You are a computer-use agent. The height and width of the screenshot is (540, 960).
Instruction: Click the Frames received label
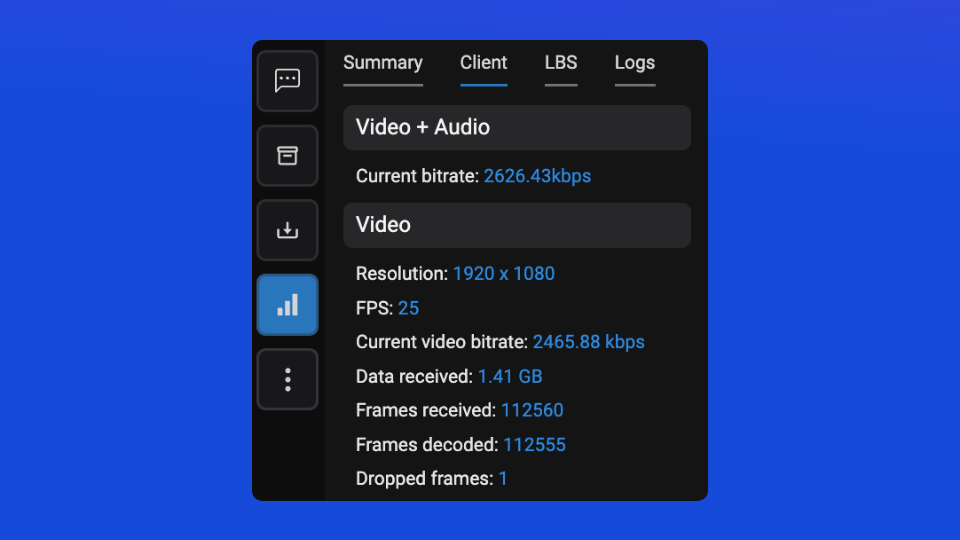pyautogui.click(x=426, y=410)
